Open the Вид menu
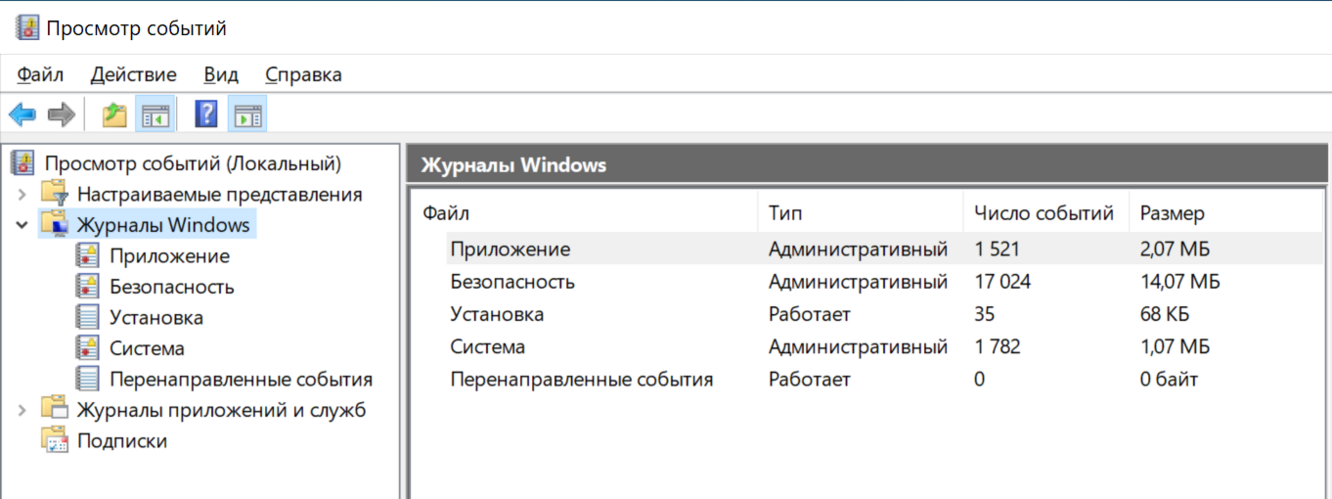The image size is (1332, 499). coord(221,74)
